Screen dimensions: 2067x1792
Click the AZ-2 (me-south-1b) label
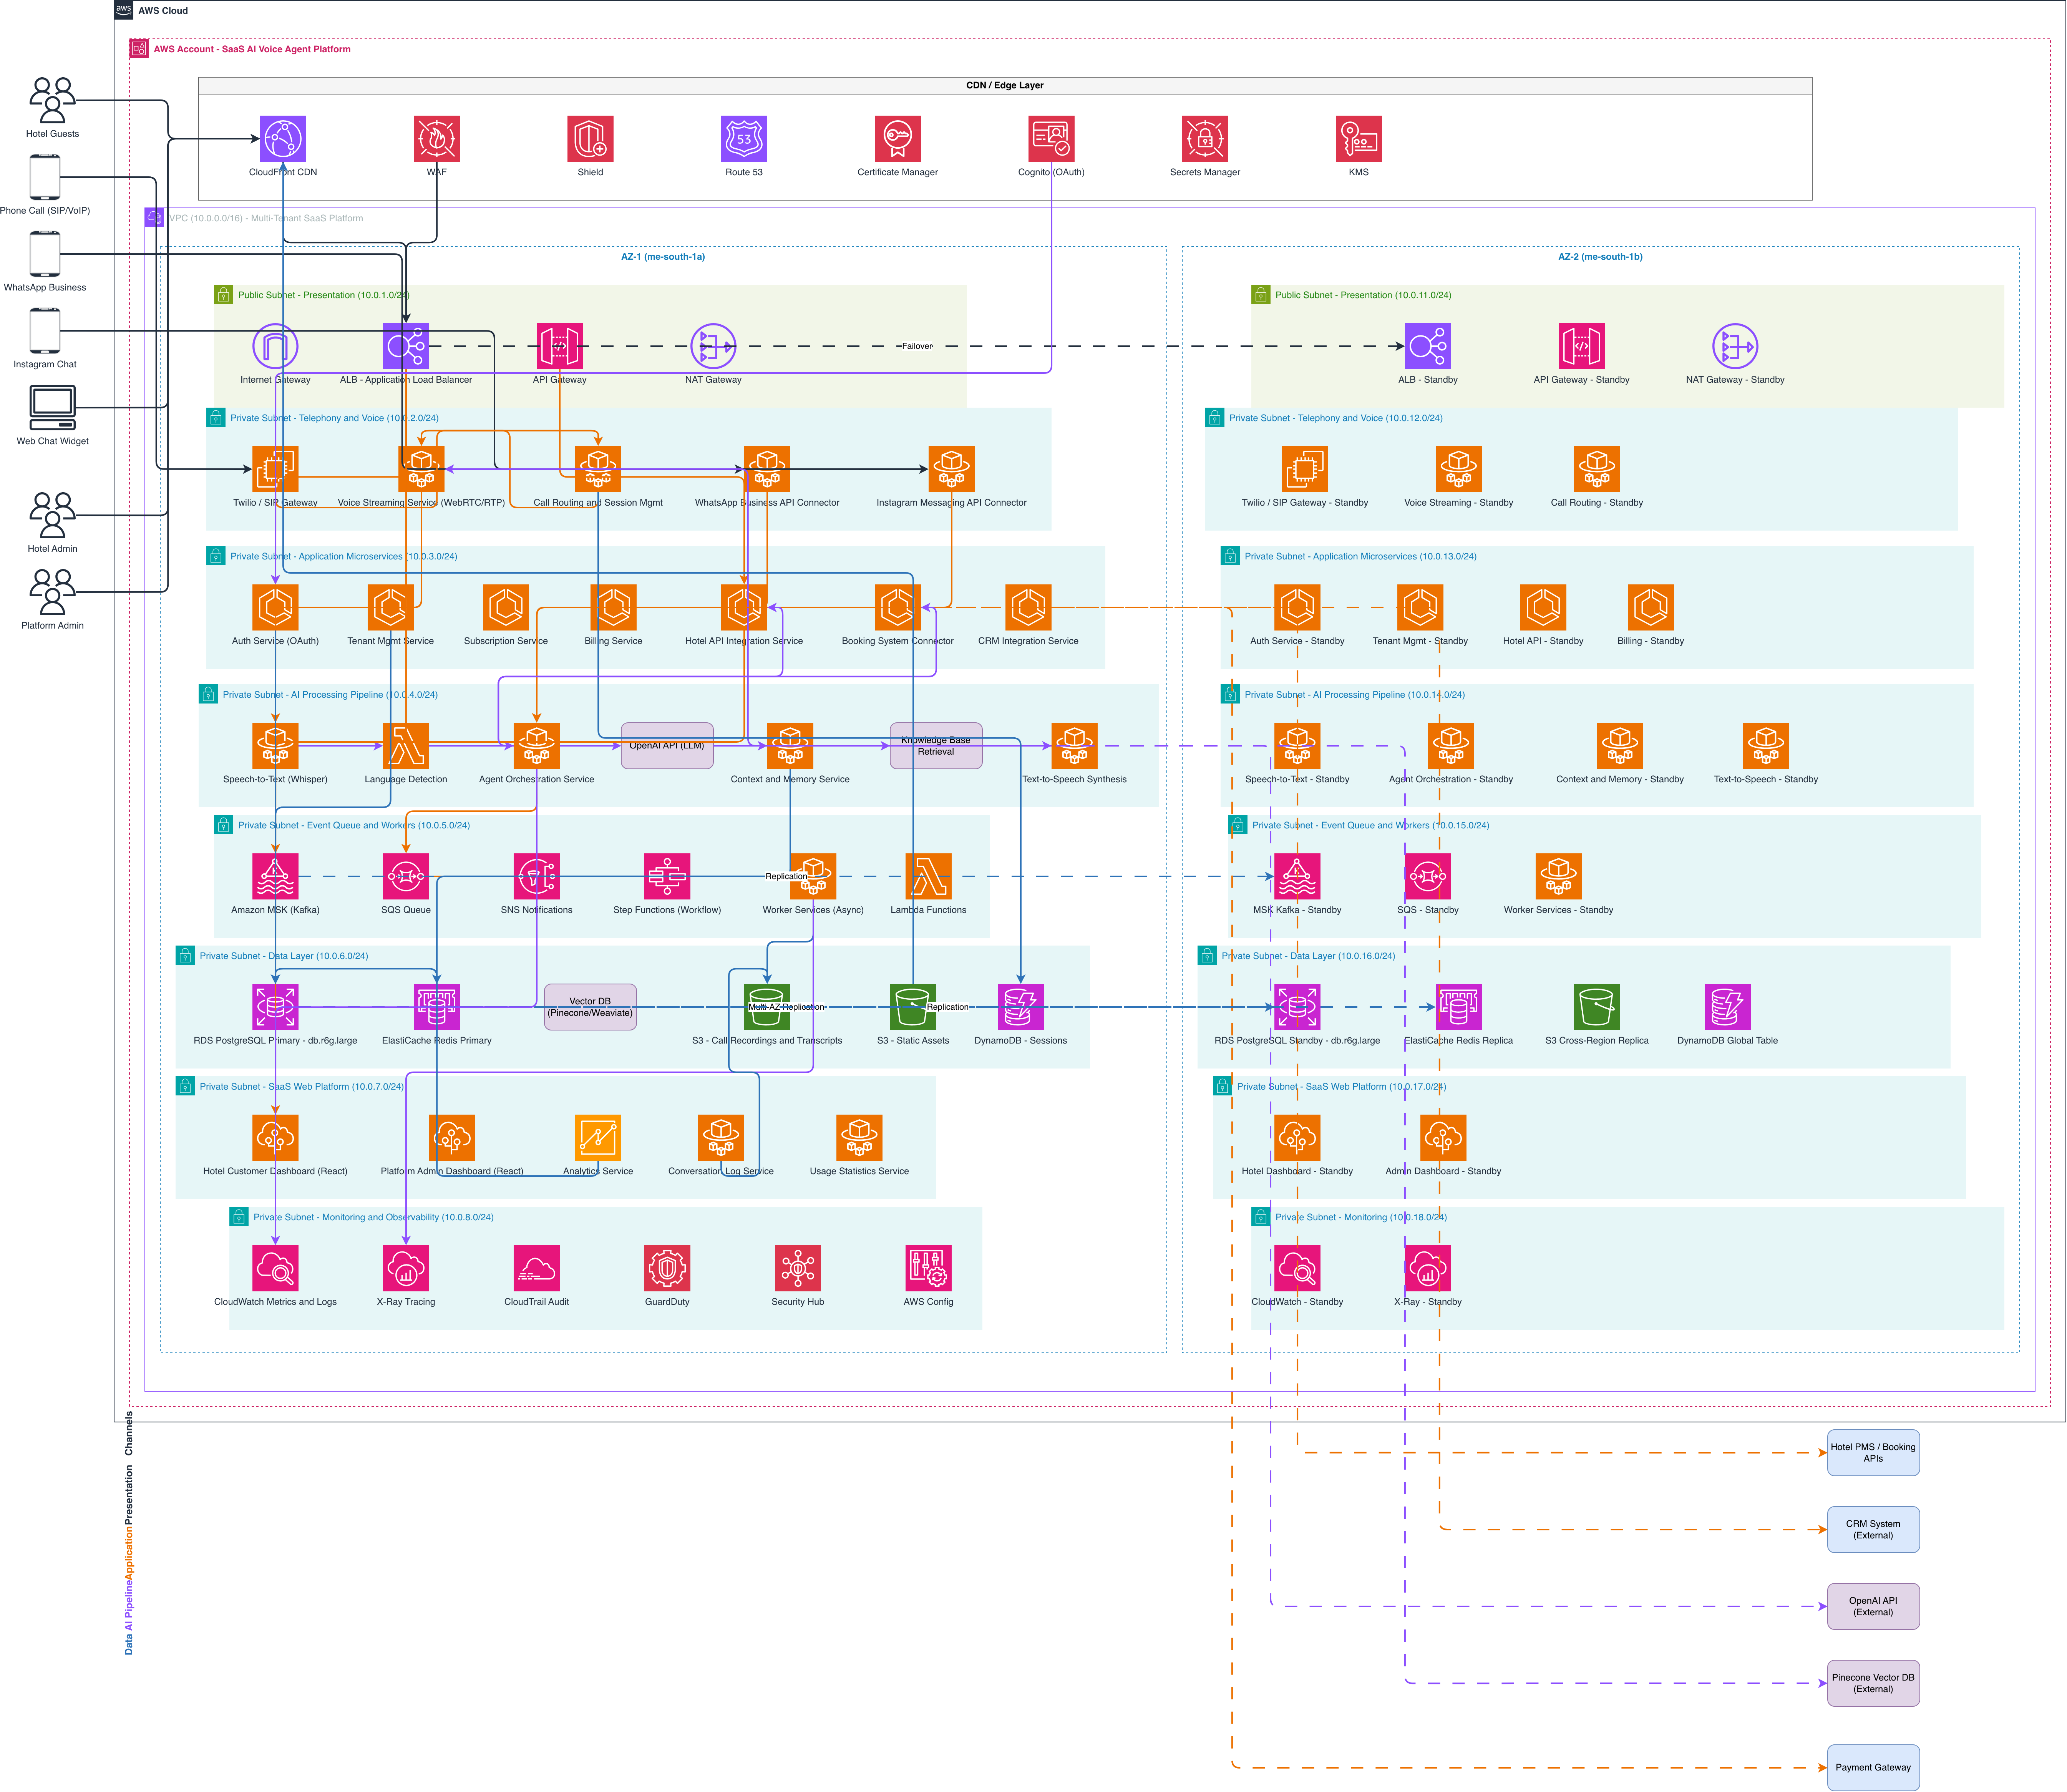(x=1600, y=257)
